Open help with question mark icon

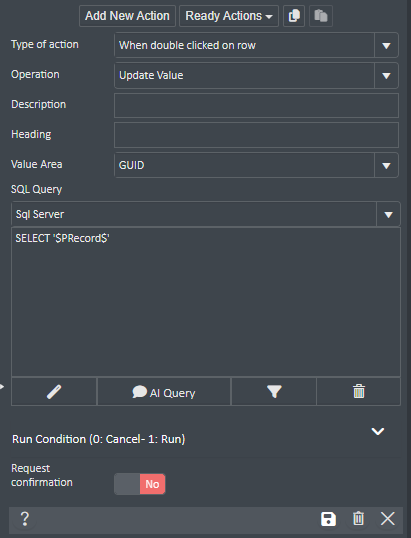pyautogui.click(x=25, y=518)
